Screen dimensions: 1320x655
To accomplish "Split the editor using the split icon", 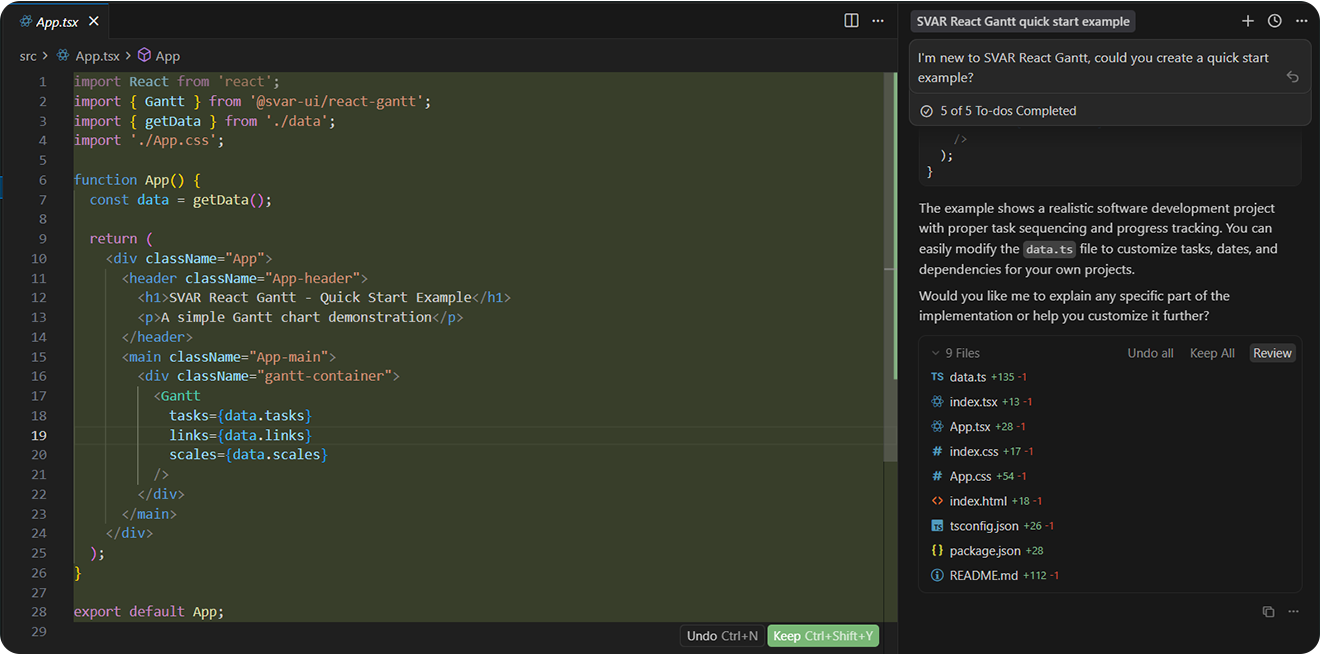I will coord(851,20).
